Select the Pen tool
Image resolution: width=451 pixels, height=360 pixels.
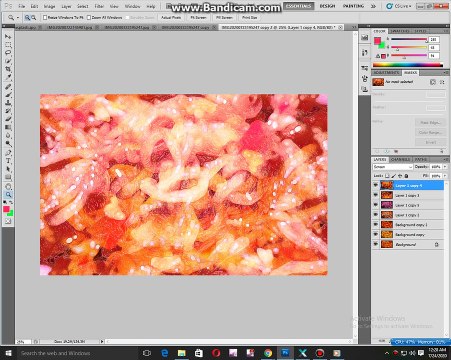[x=8, y=153]
